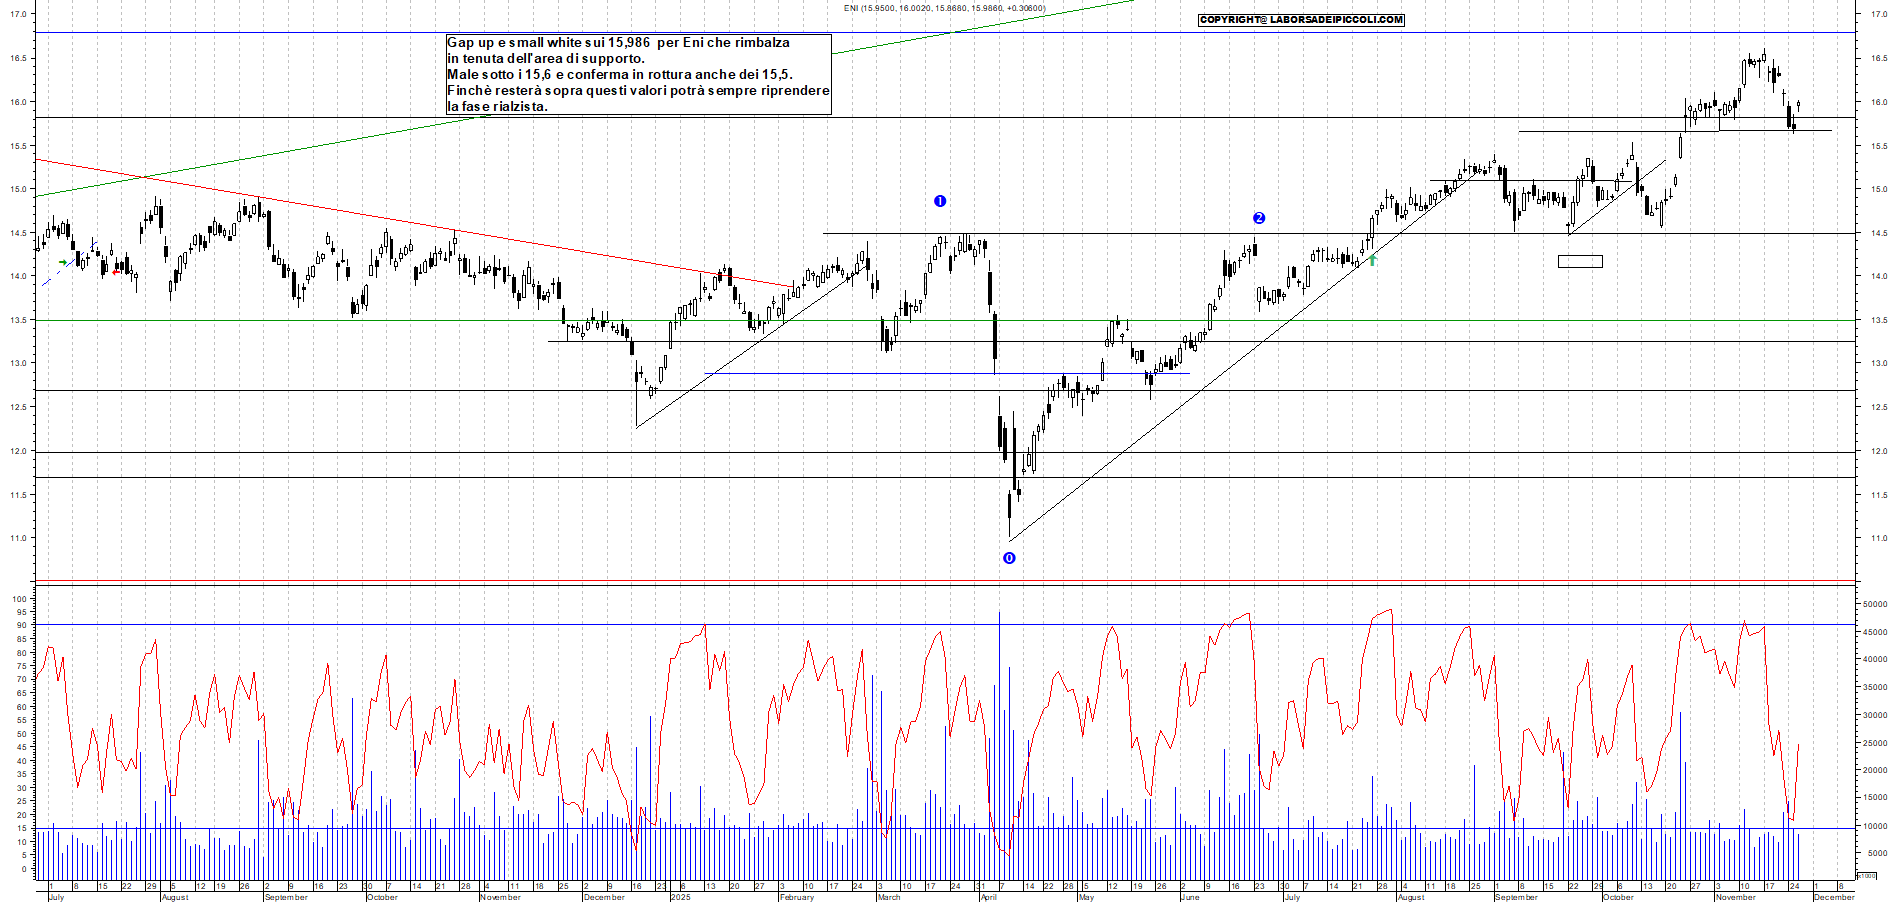This screenshot has height=902, width=1890.
Task: Select the blue circled ❷ wave marker
Action: click(x=1259, y=216)
